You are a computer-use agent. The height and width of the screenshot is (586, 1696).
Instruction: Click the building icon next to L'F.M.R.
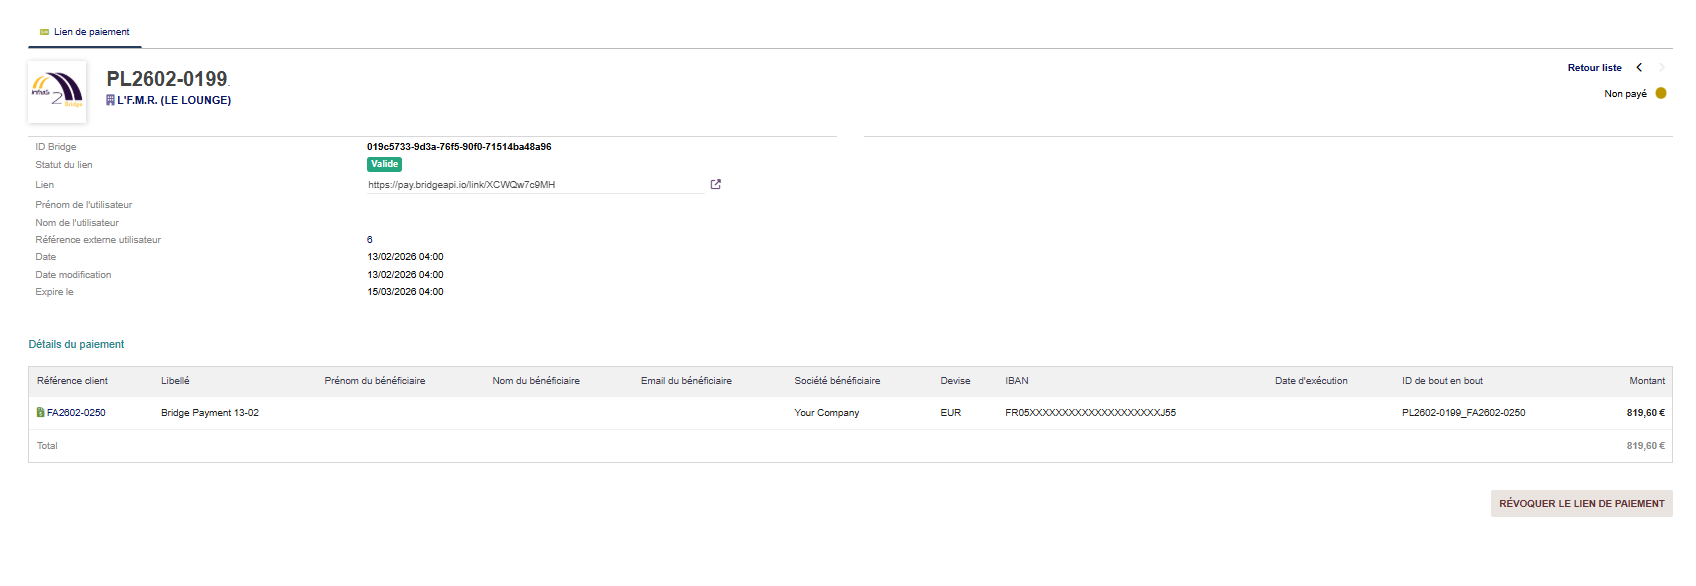pos(111,100)
